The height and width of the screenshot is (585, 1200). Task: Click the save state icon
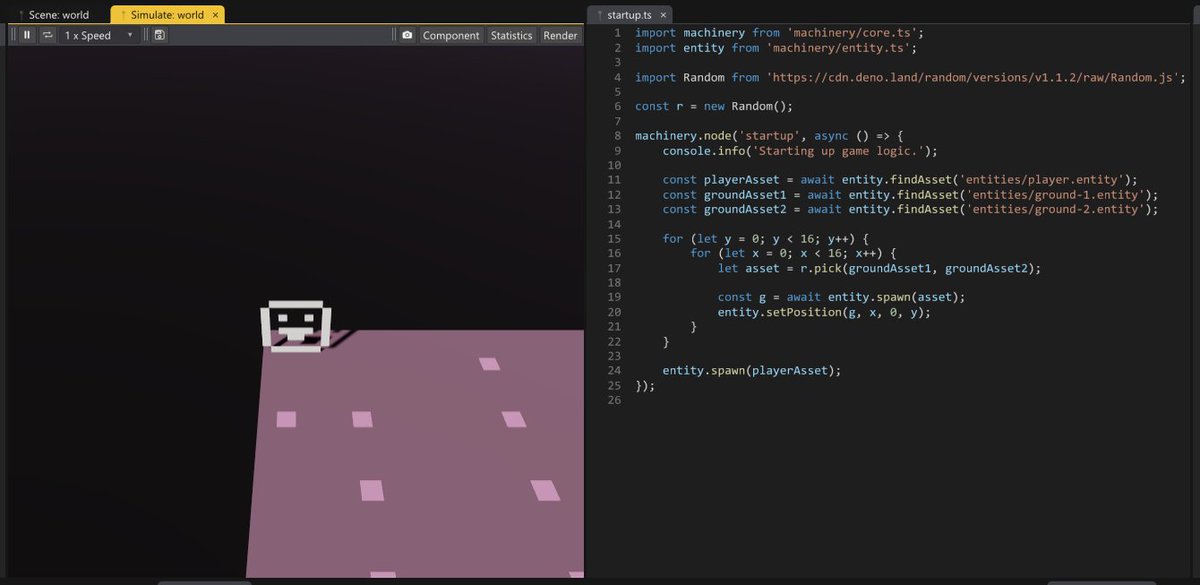pos(159,34)
